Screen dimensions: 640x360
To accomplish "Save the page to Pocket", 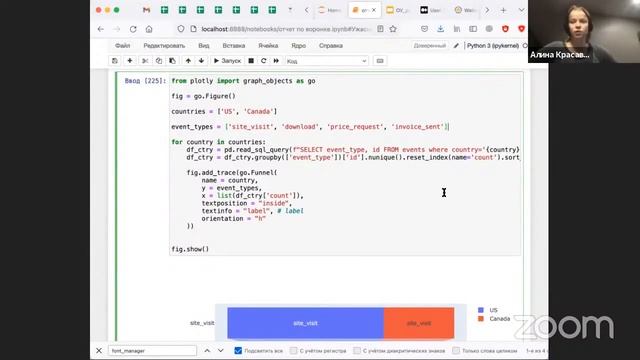I will [424, 29].
